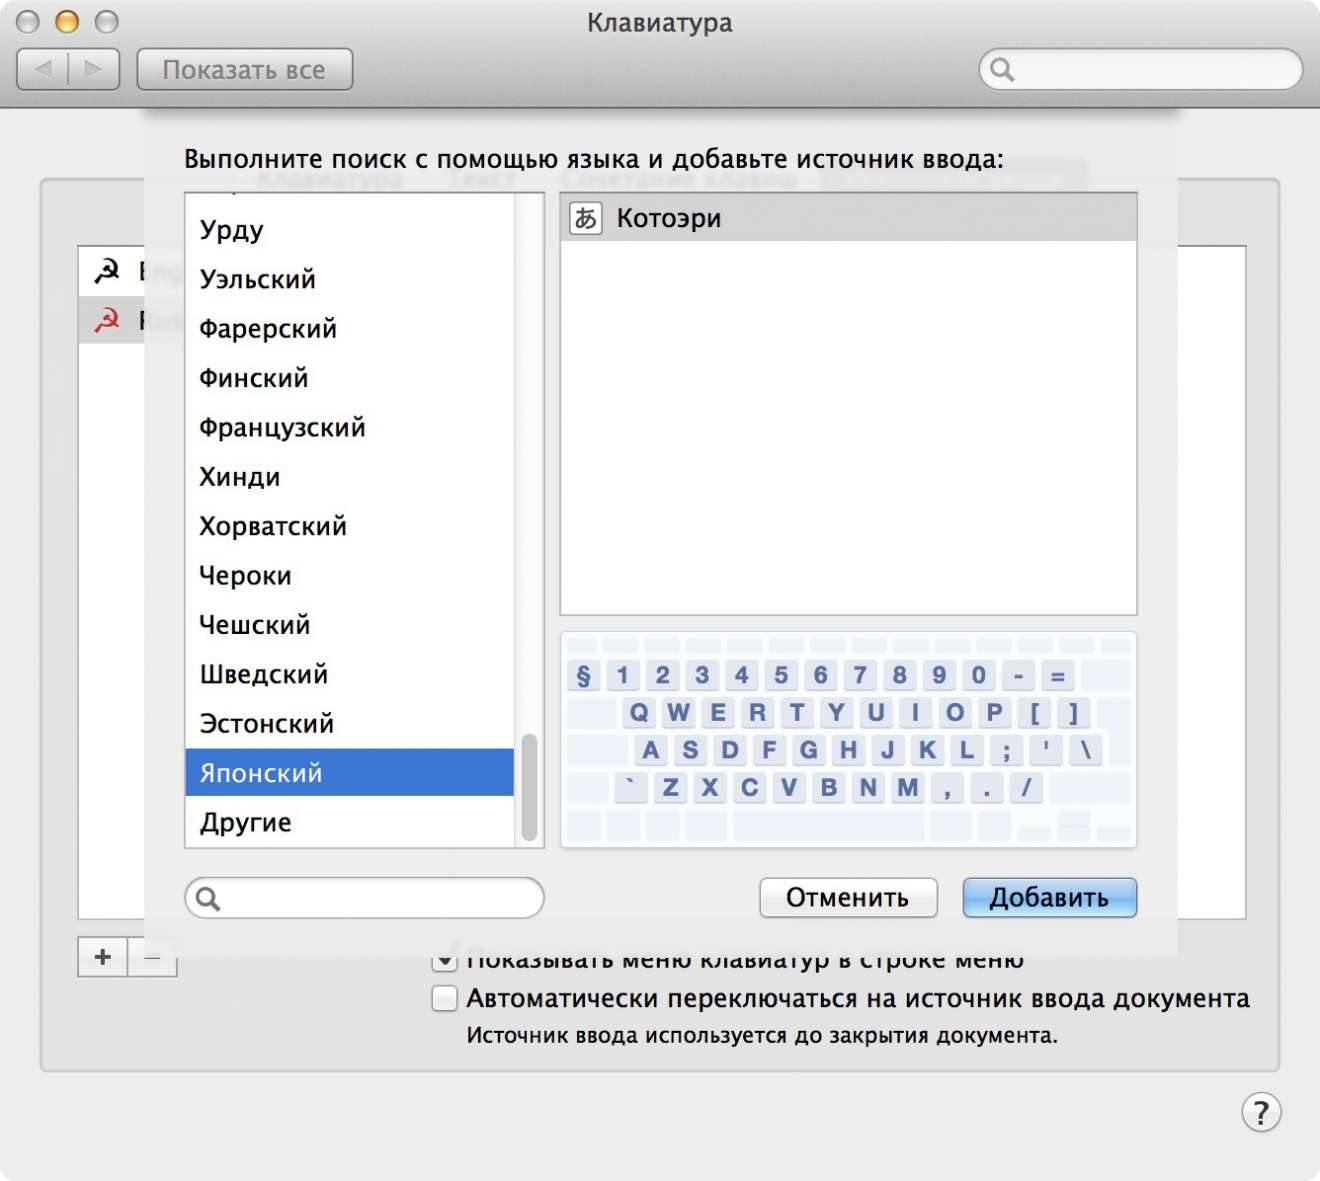Select Финский language

349,378
